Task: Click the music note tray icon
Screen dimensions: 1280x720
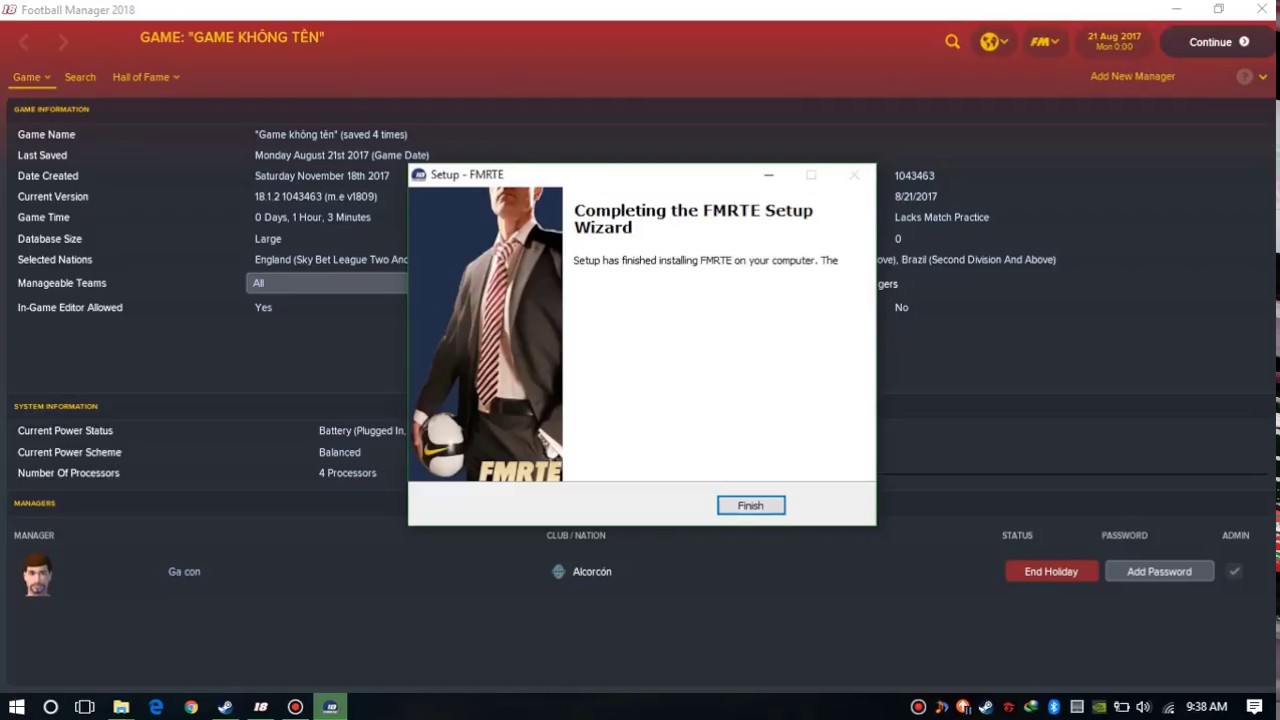Action: pos(941,707)
